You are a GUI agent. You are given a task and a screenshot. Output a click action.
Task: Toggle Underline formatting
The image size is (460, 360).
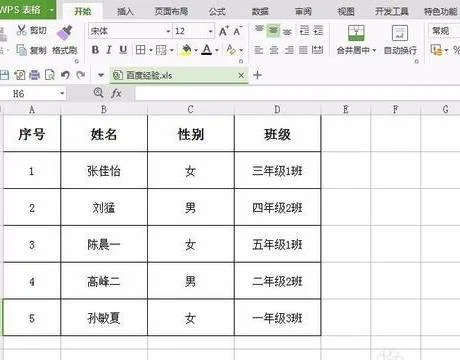123,50
